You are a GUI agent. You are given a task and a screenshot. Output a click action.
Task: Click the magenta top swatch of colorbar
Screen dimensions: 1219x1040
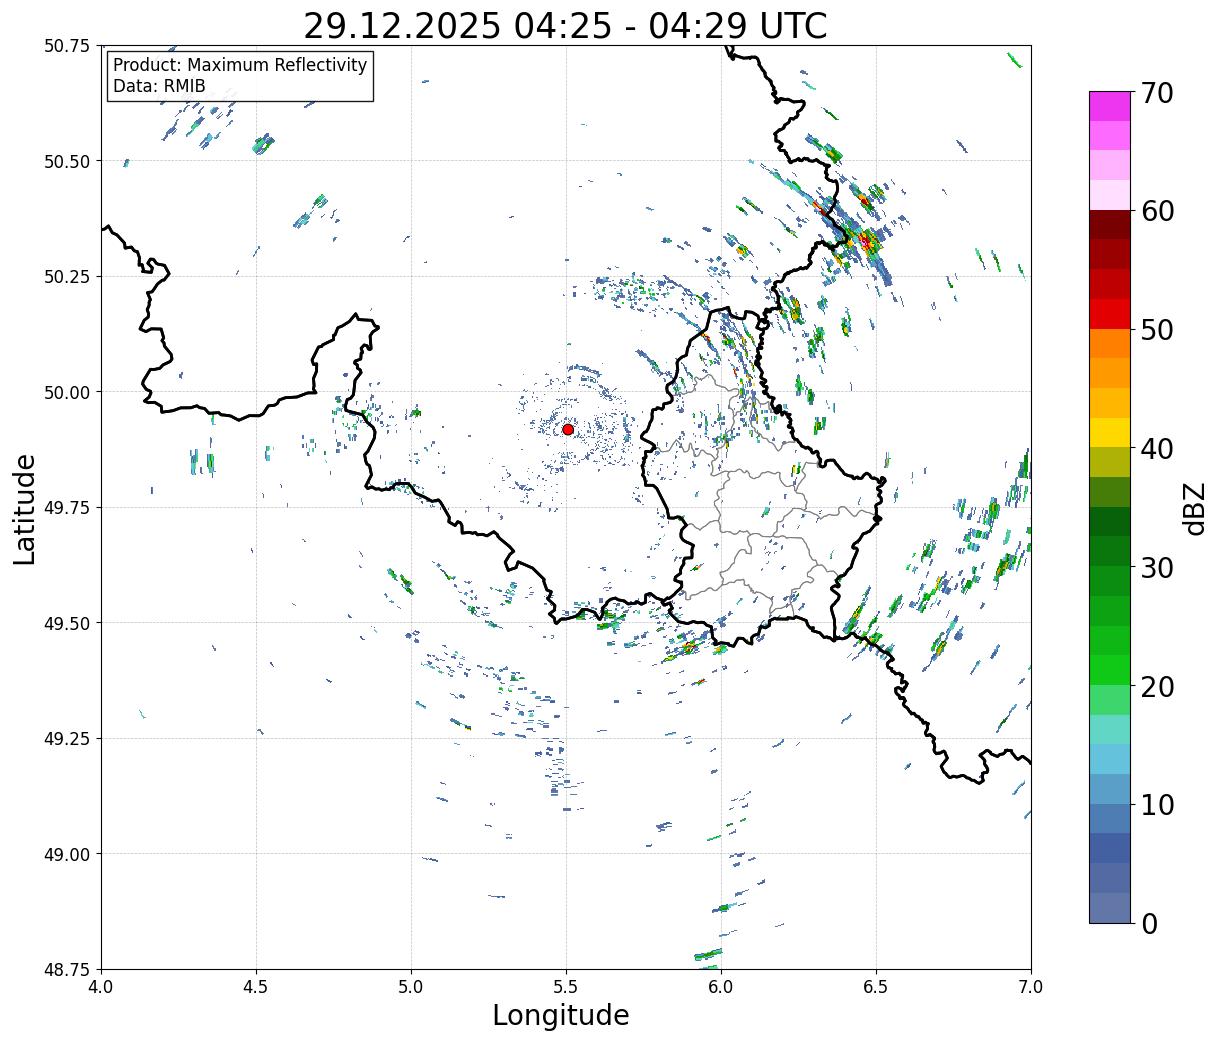(1110, 106)
